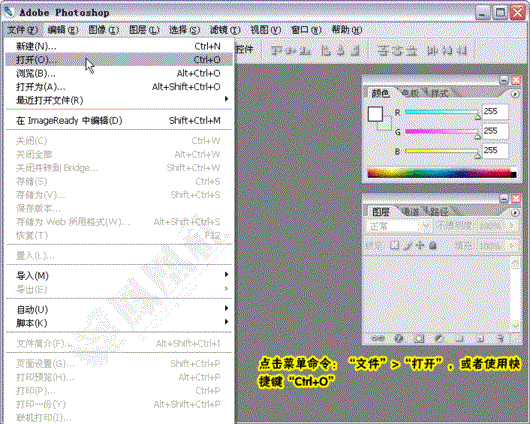Open the 帮助(H) menu
The height and width of the screenshot is (424, 530).
[x=347, y=30]
